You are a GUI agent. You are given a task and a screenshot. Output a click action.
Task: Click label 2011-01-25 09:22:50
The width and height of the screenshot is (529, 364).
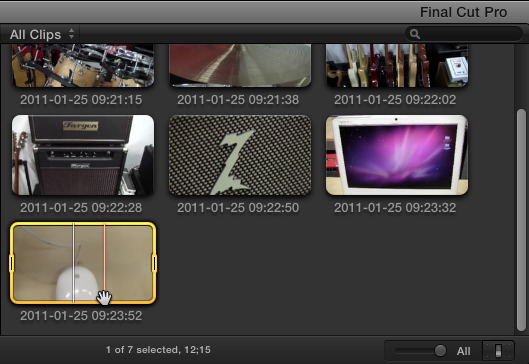click(x=238, y=207)
